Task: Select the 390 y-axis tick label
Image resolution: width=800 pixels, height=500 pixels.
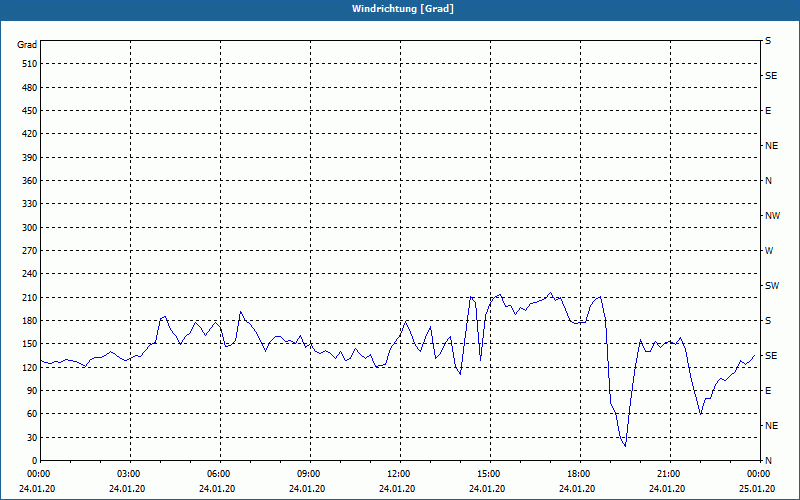Action: [x=30, y=158]
